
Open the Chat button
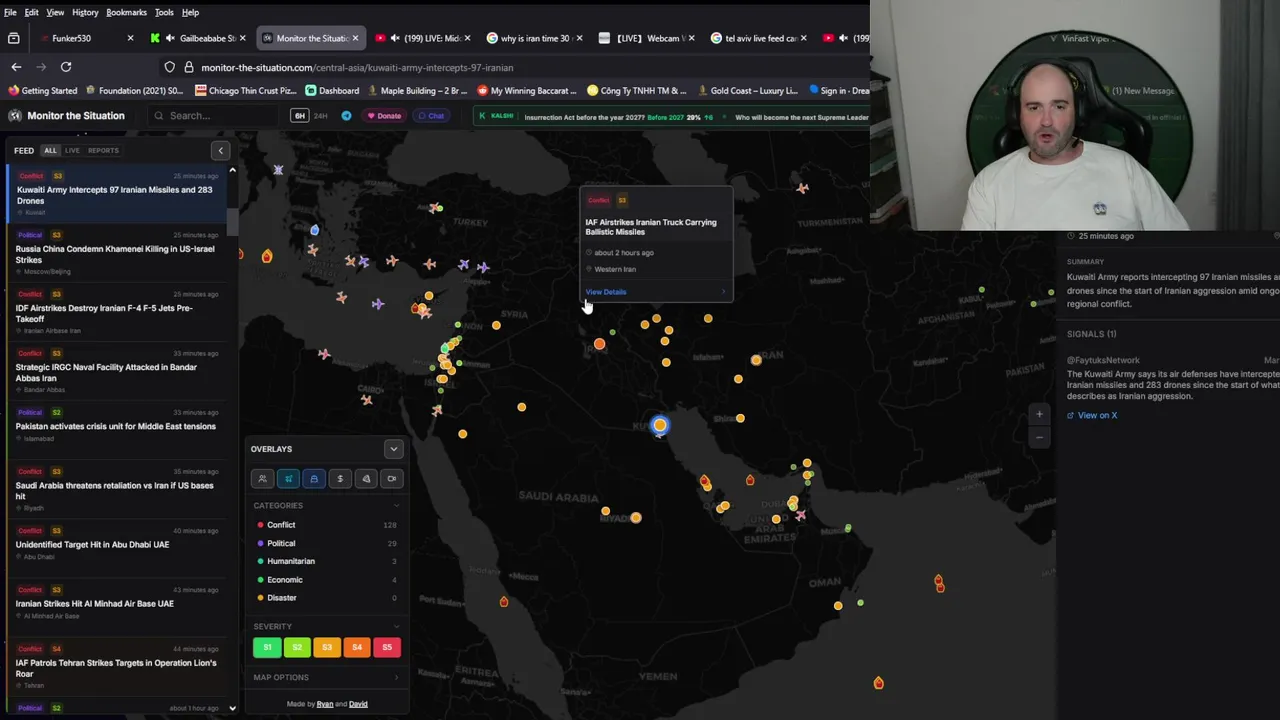tap(431, 116)
